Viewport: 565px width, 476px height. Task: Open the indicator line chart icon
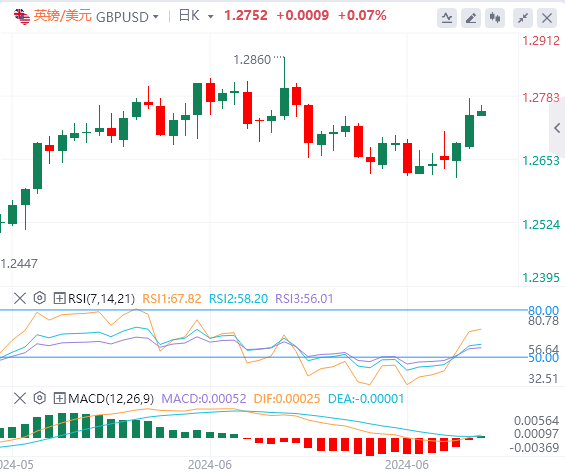[447, 18]
